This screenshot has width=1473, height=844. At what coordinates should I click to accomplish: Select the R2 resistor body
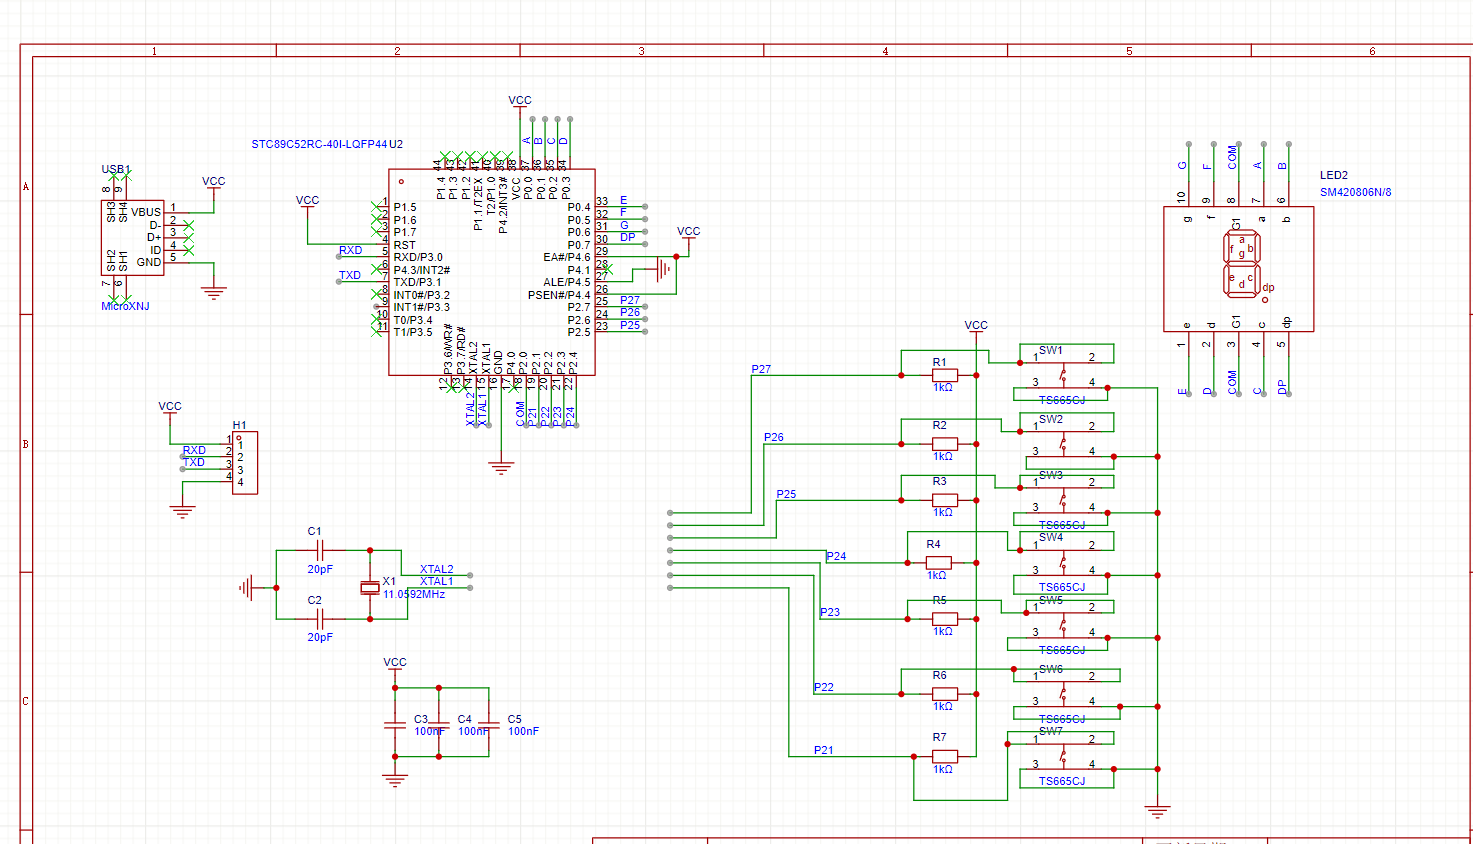[944, 444]
